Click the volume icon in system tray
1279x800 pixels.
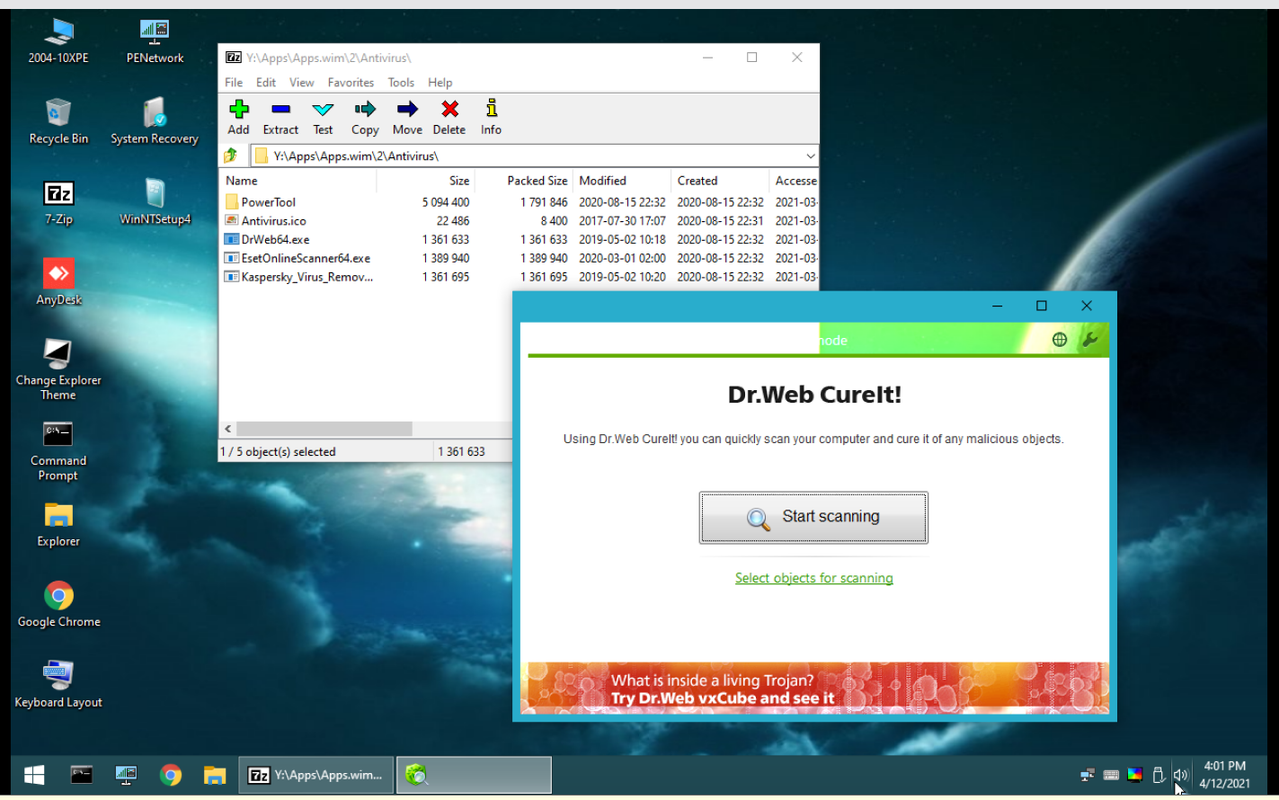(1181, 775)
